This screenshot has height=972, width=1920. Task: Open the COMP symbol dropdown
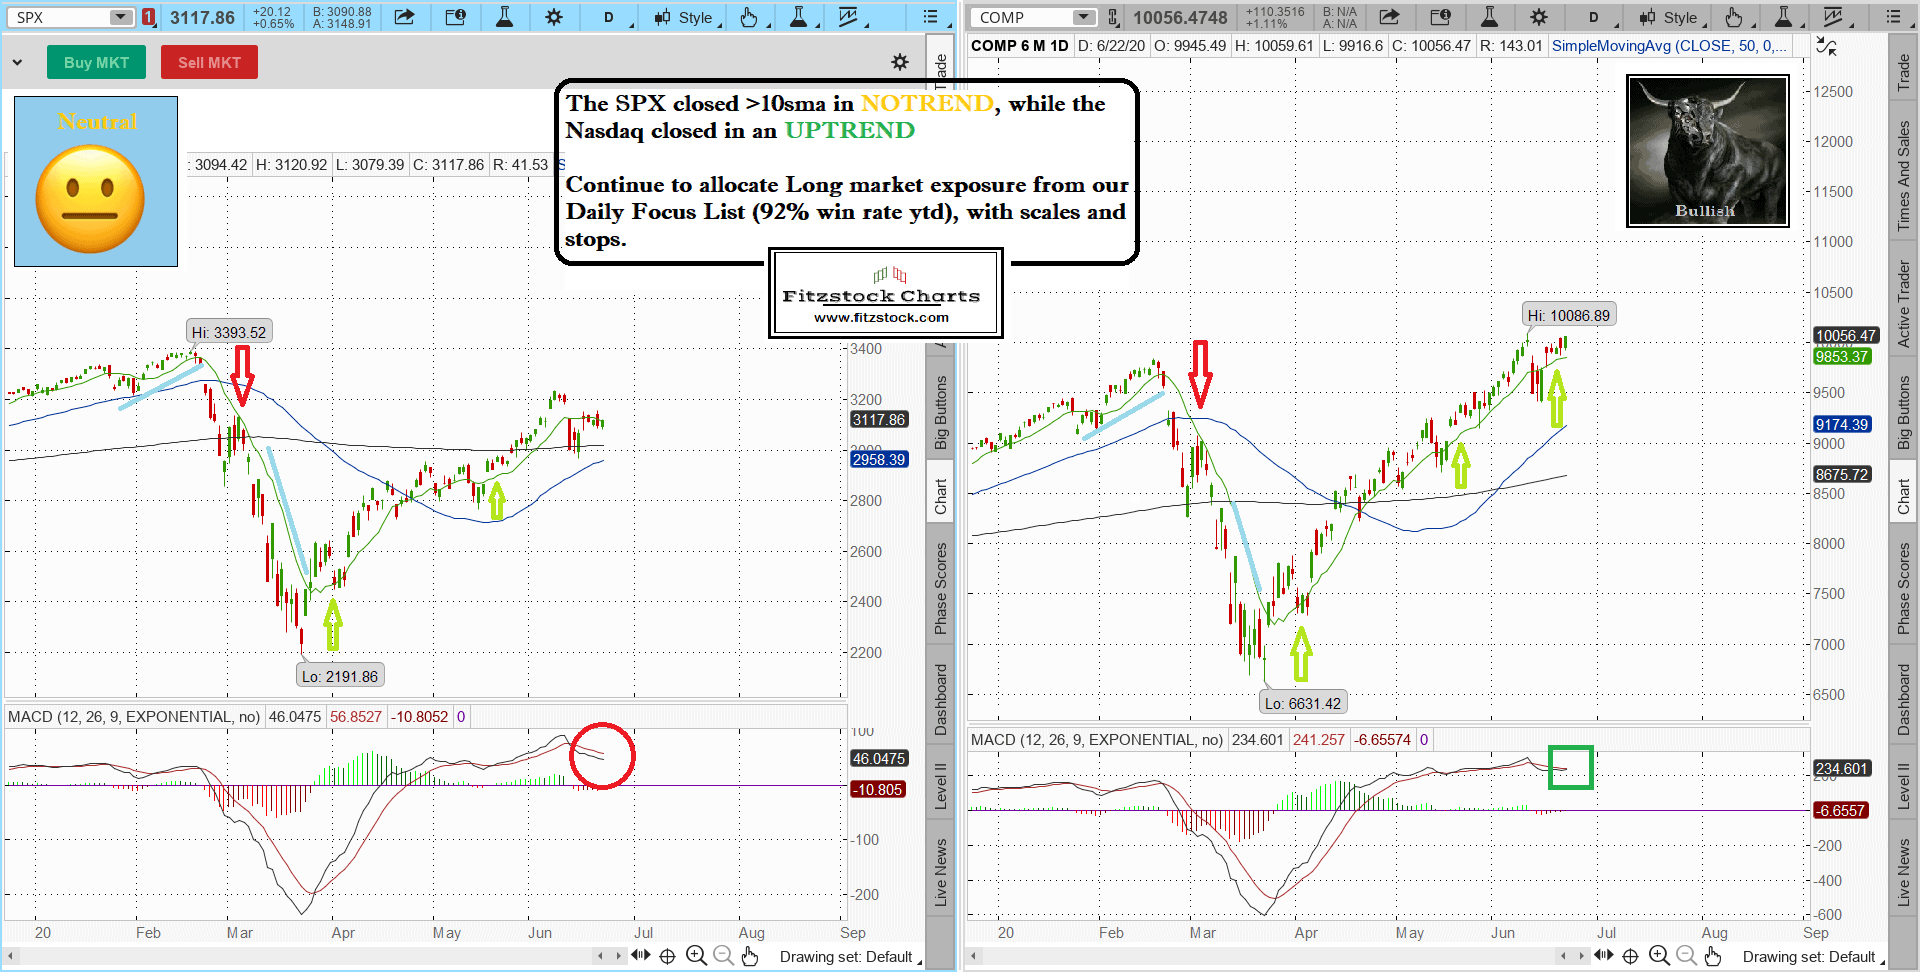(x=1084, y=17)
